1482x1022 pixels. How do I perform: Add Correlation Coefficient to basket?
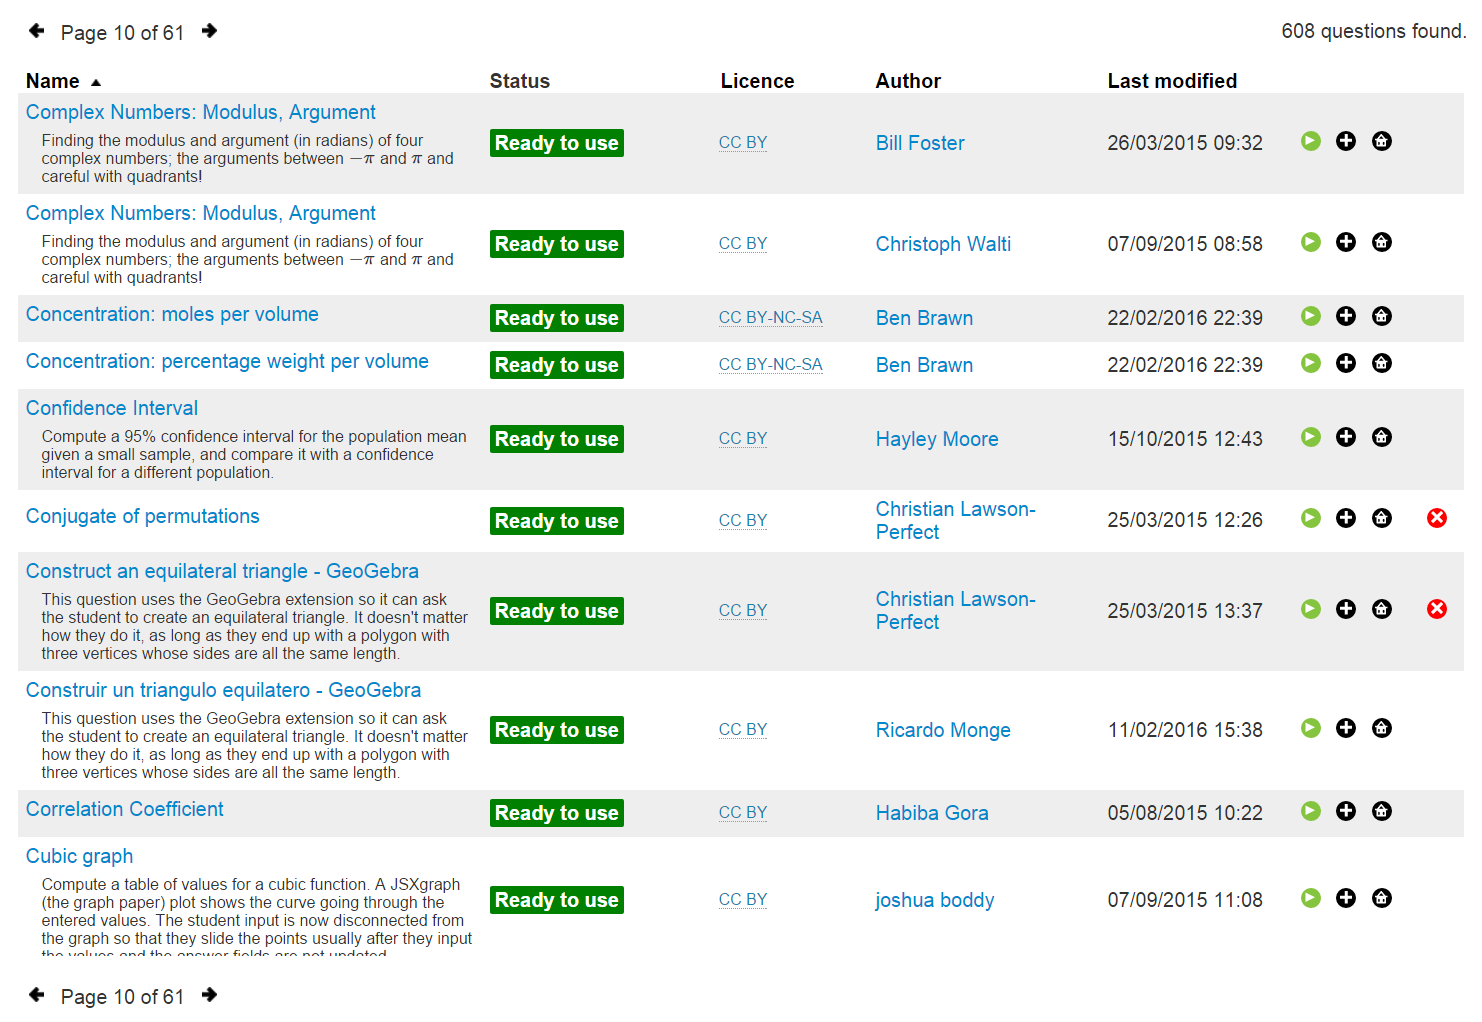tap(1381, 811)
